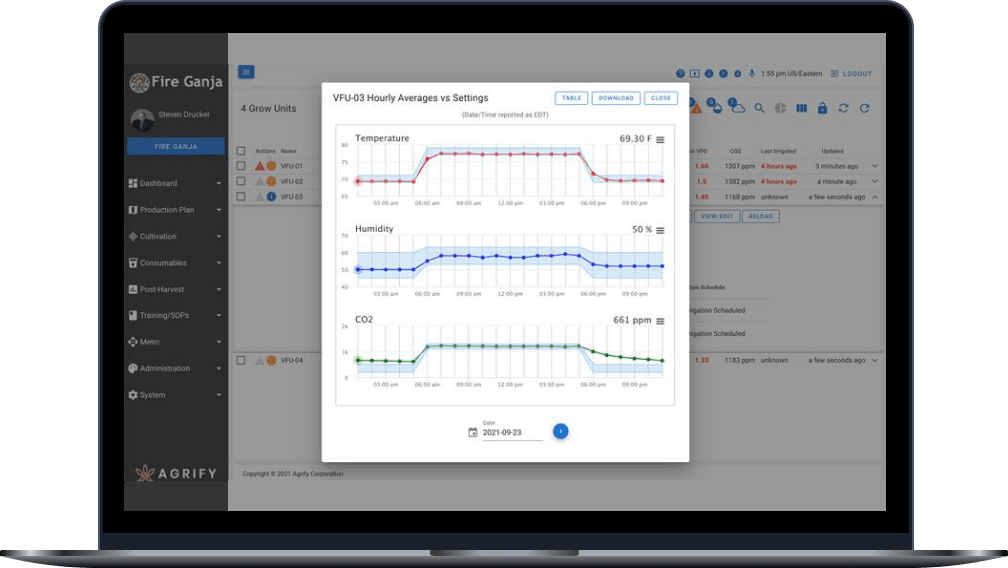Click the logout arrow icon
Screen dimensions: 1008x568
point(834,74)
